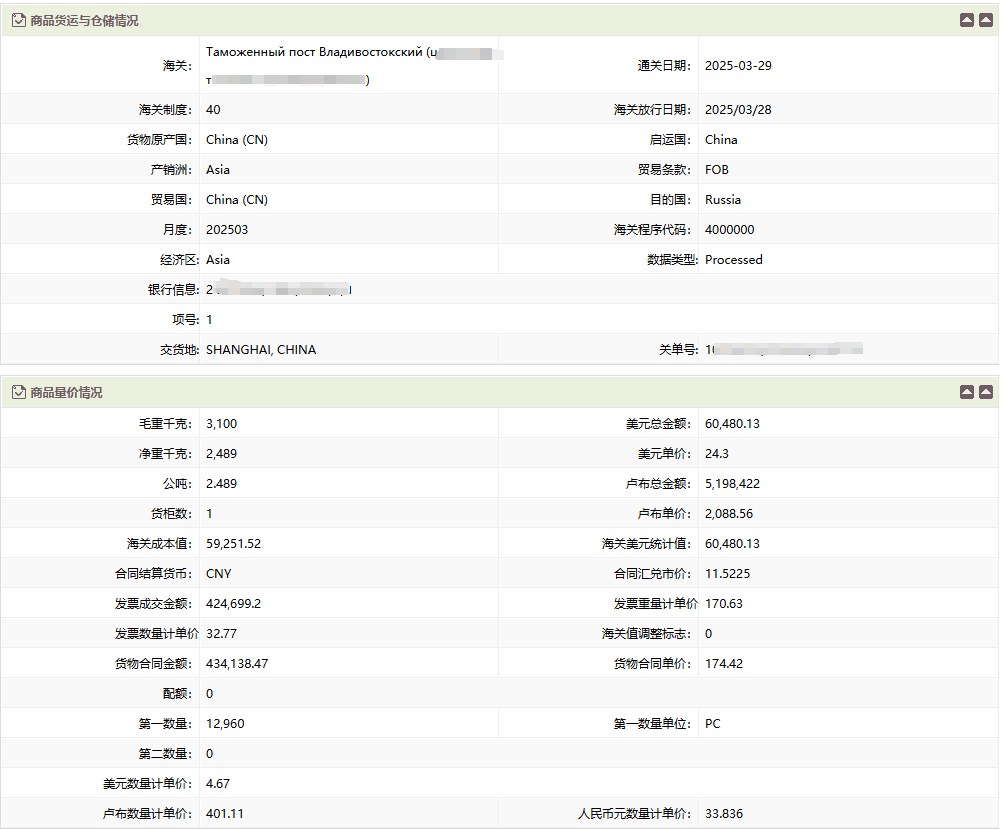
Task: Click the Таможенный пост Владивостокский customs value
Action: 314,52
